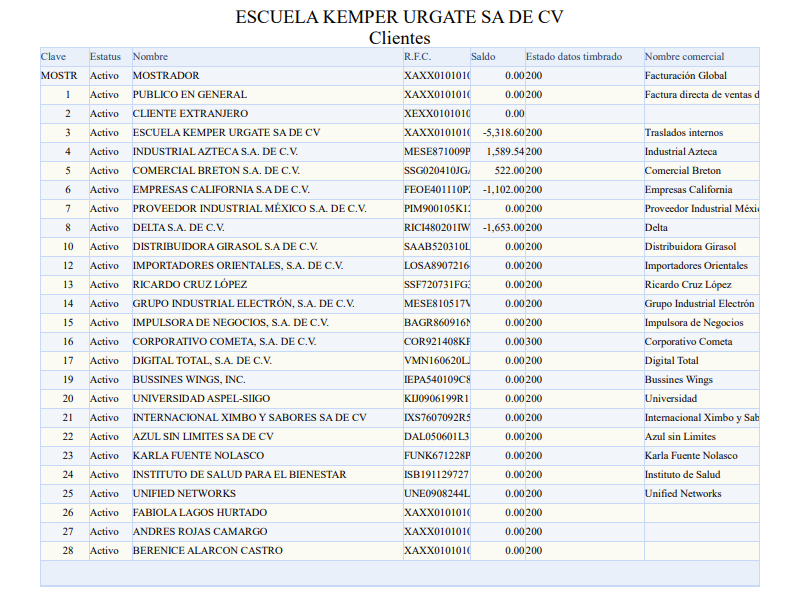
Task: Click the Facturación Global commercial name cell
Action: coord(685,76)
